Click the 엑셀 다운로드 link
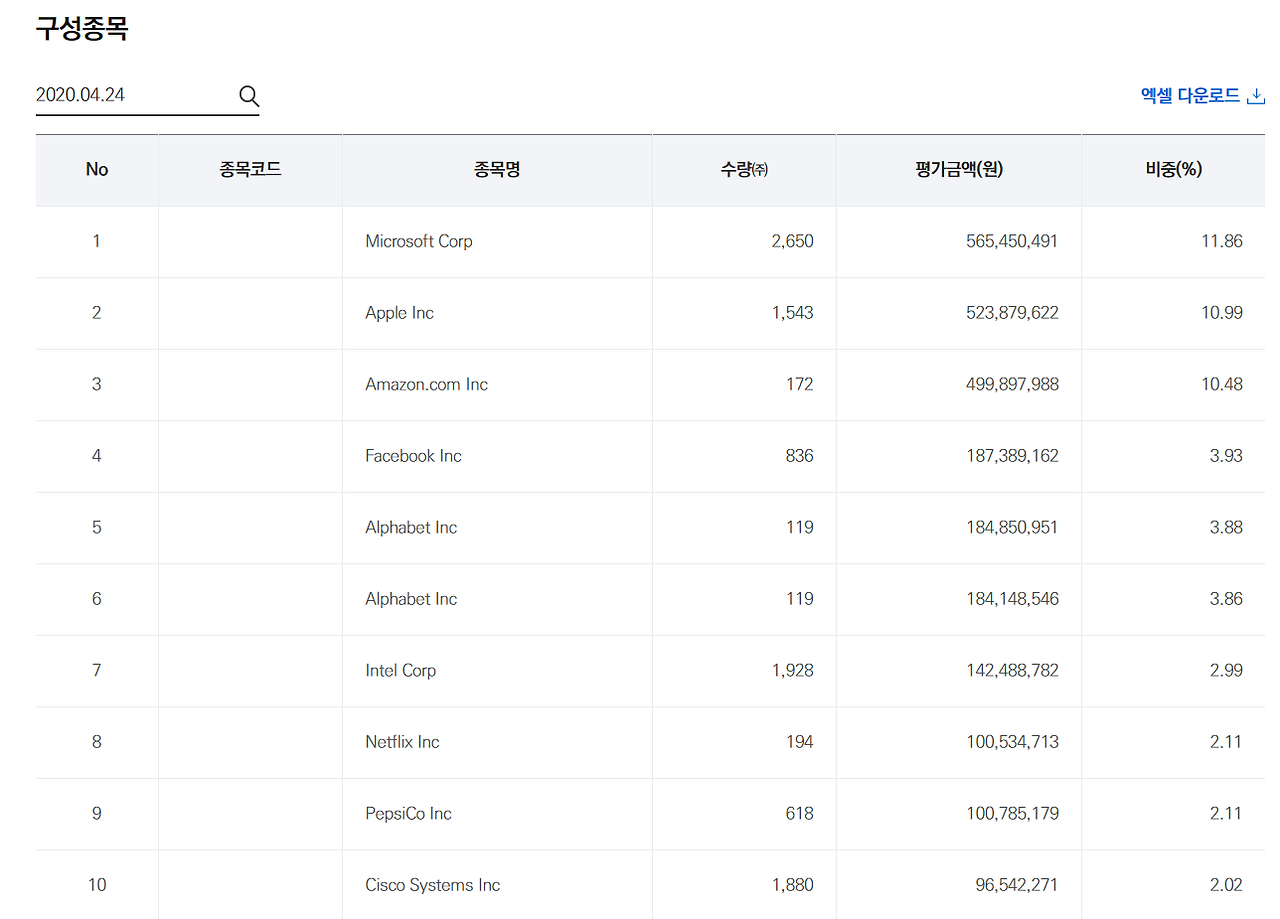 (x=1203, y=96)
